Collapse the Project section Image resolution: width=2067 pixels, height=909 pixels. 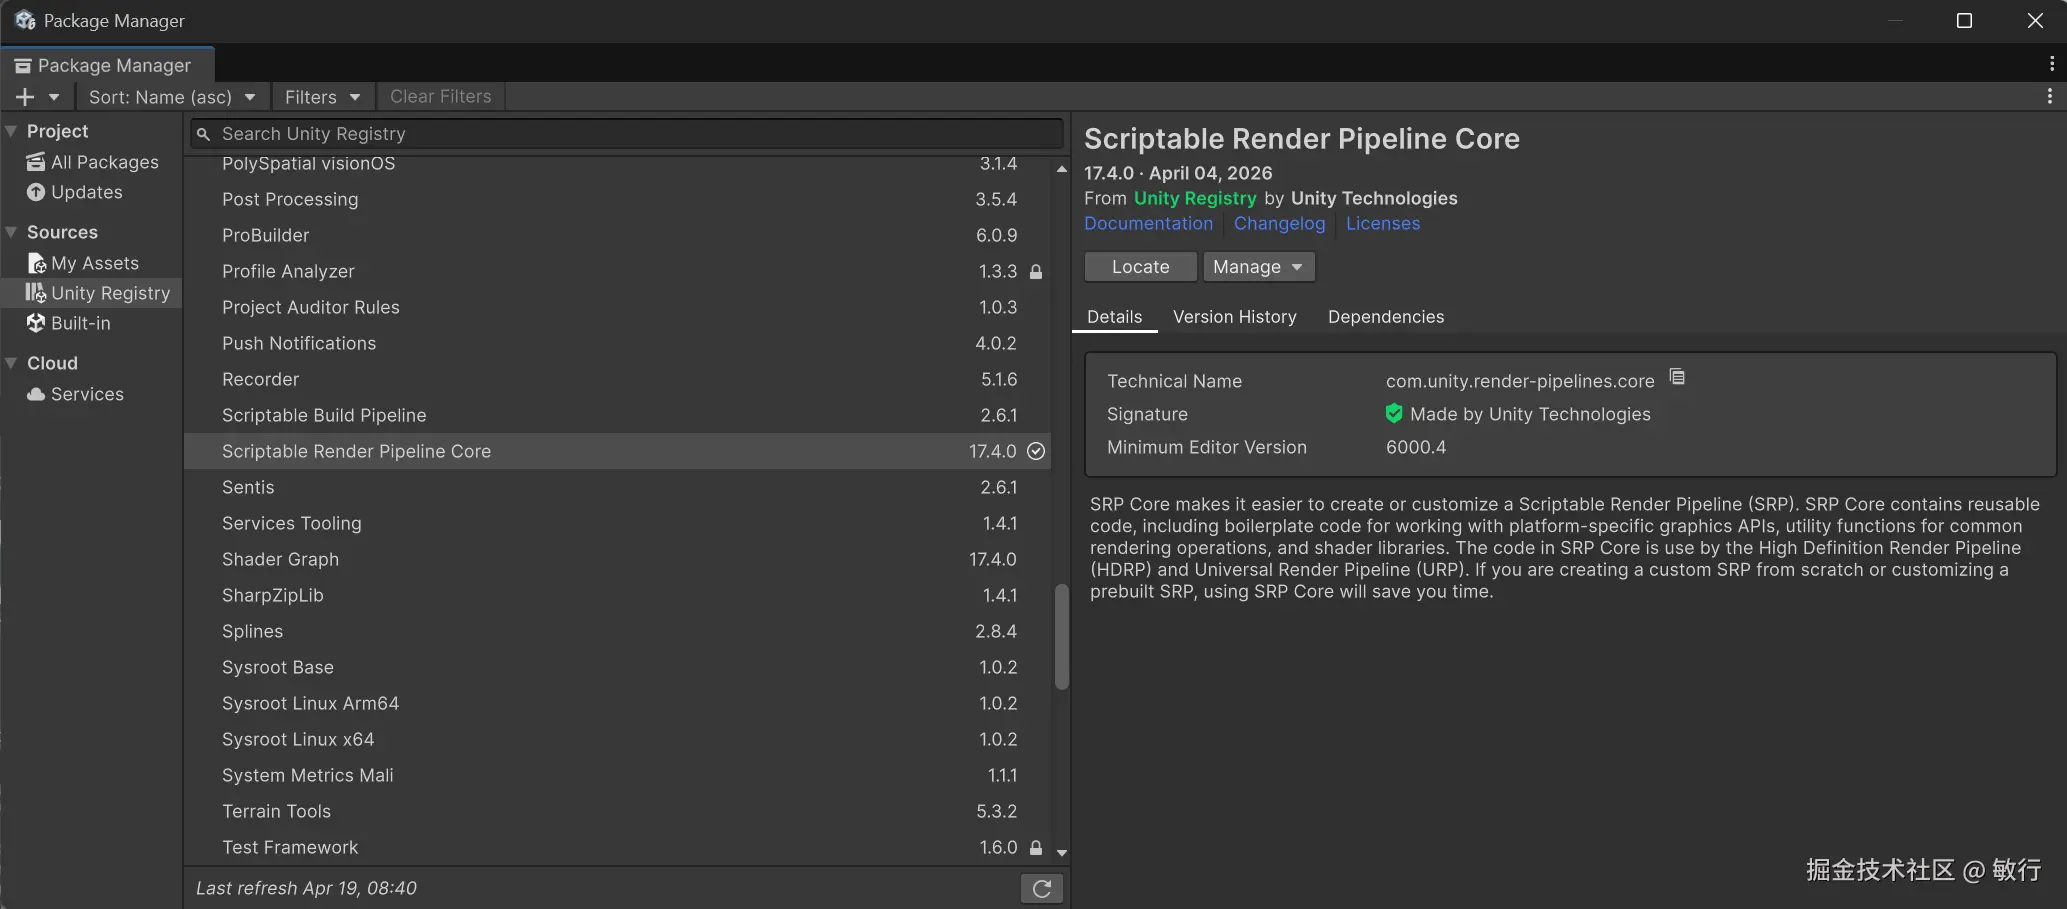12,131
